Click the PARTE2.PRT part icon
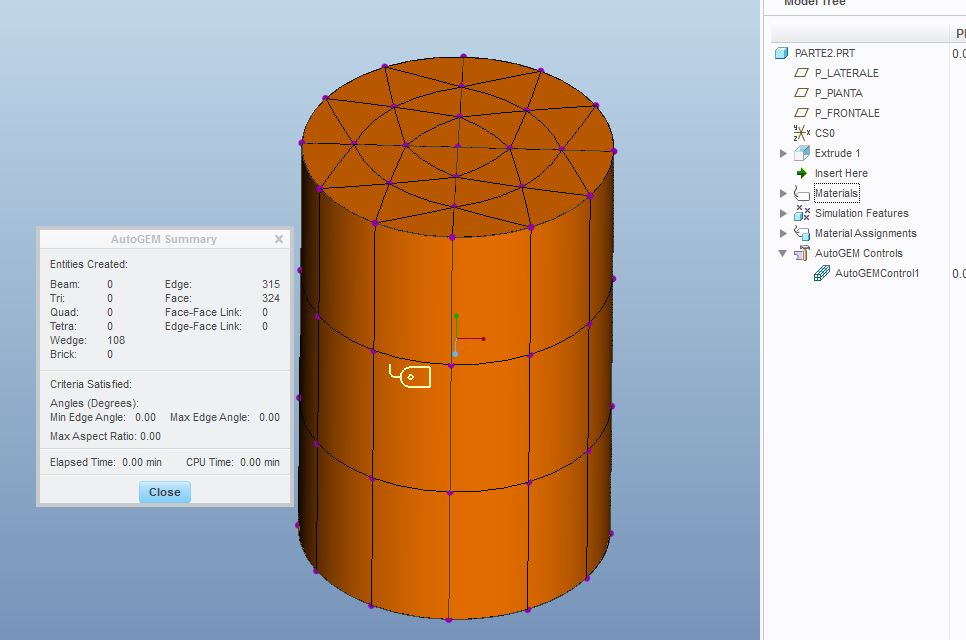Image resolution: width=966 pixels, height=640 pixels. (781, 53)
